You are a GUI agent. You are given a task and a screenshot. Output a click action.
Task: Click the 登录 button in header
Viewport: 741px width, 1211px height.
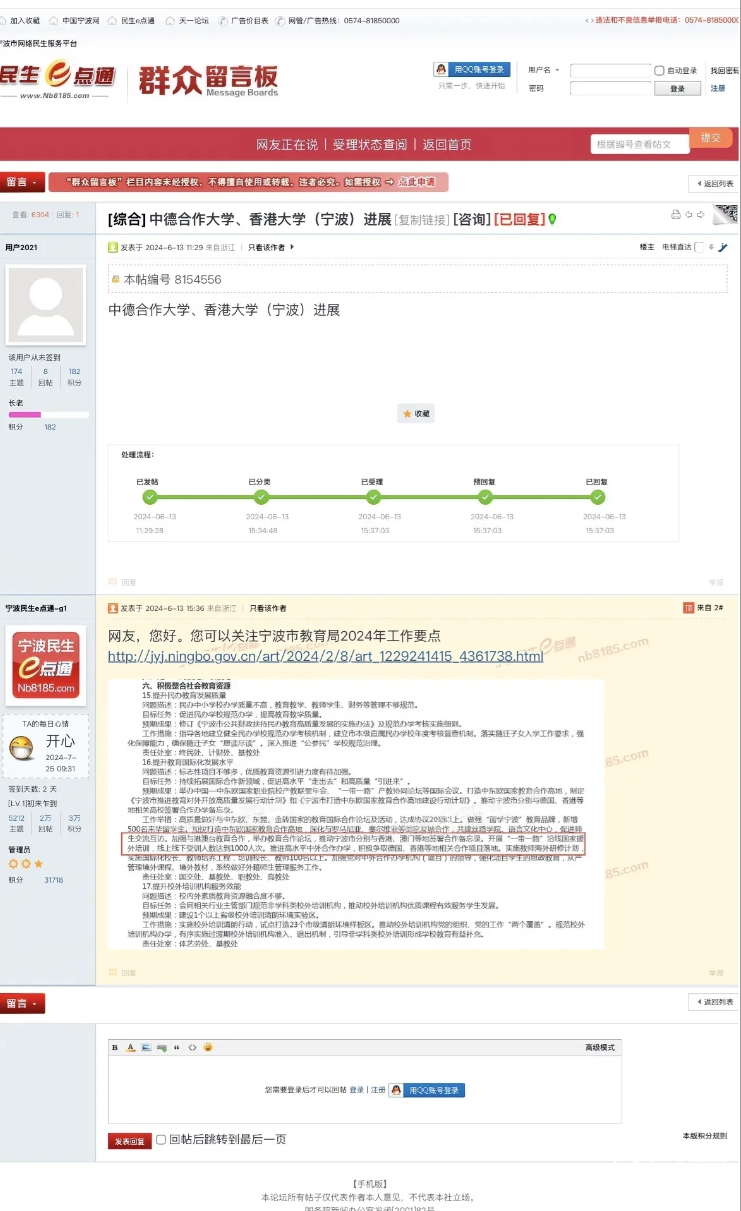pyautogui.click(x=678, y=88)
